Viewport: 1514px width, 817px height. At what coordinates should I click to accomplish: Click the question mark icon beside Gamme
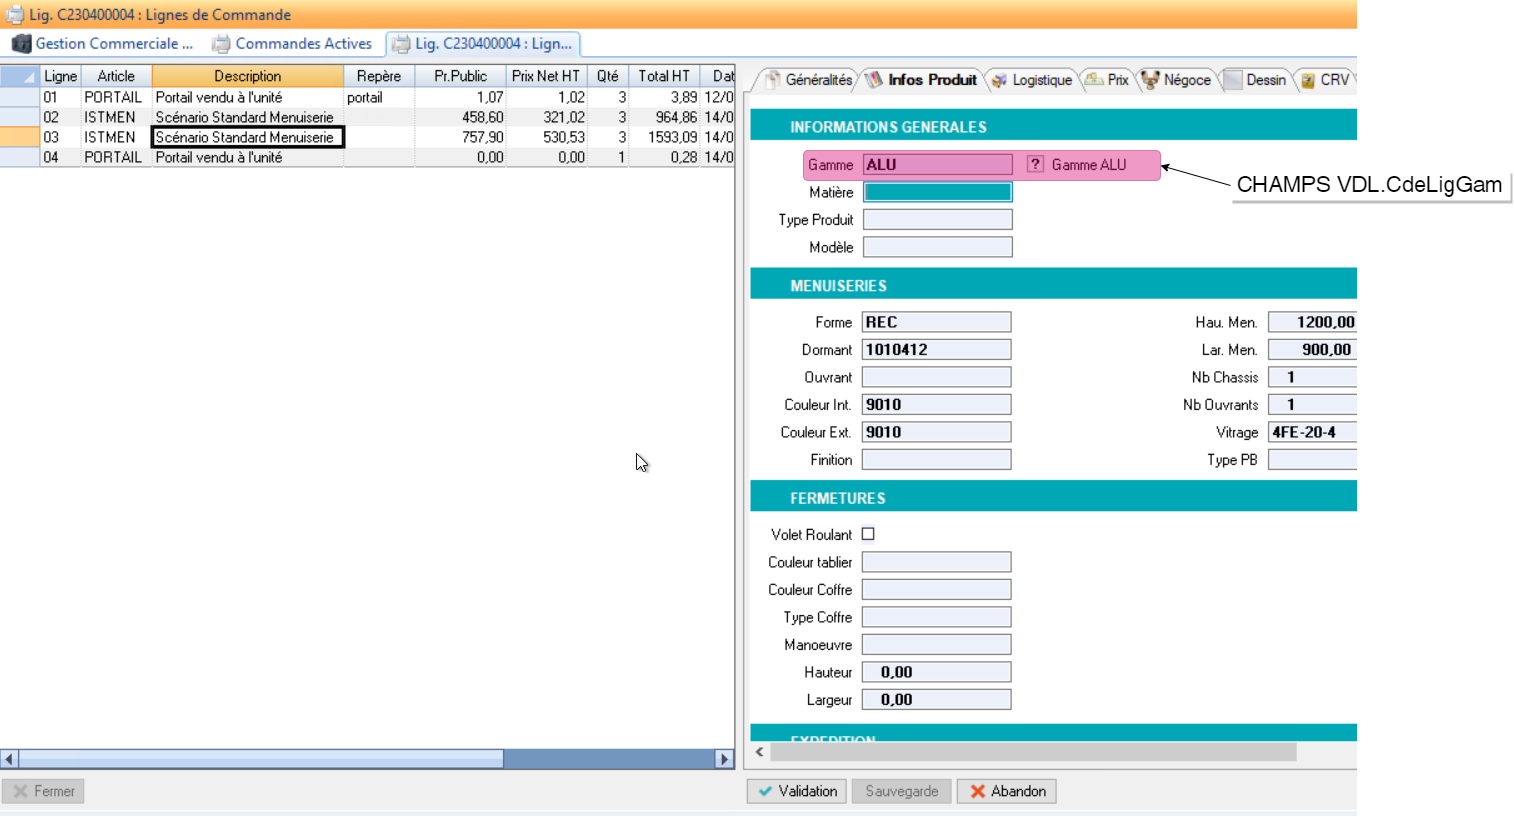tap(1035, 165)
